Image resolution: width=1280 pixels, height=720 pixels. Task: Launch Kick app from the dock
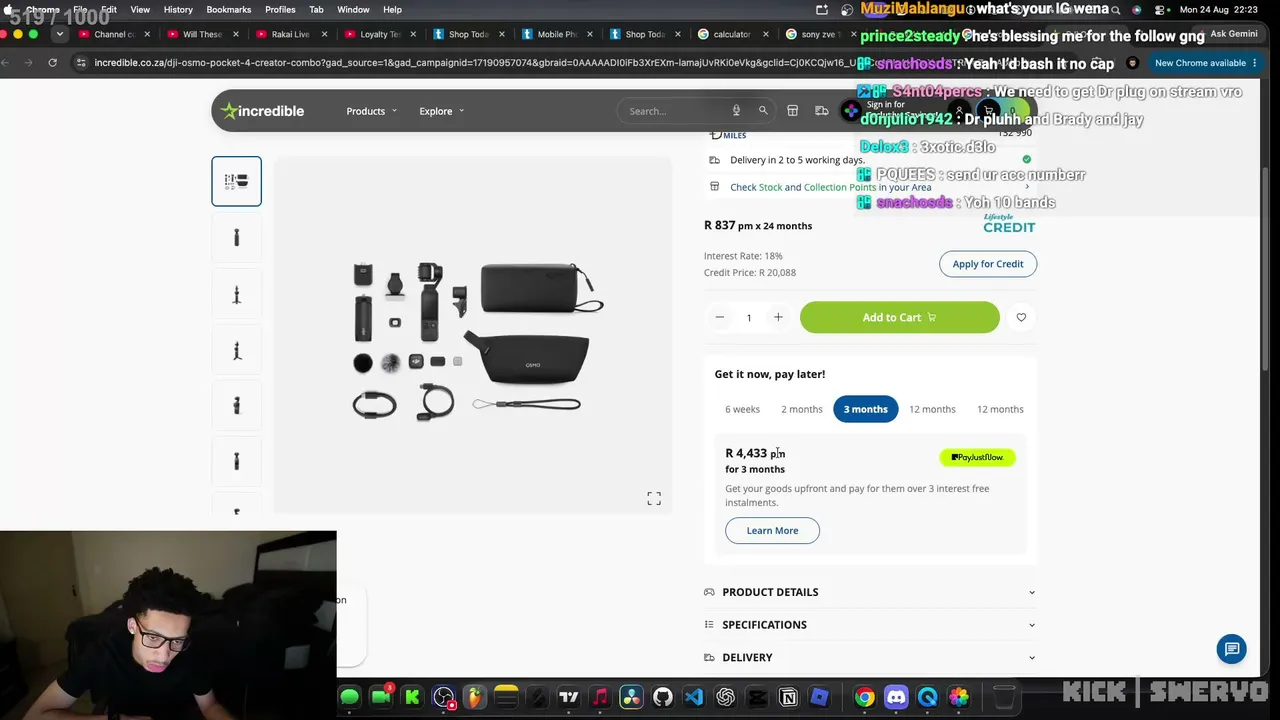click(x=412, y=697)
